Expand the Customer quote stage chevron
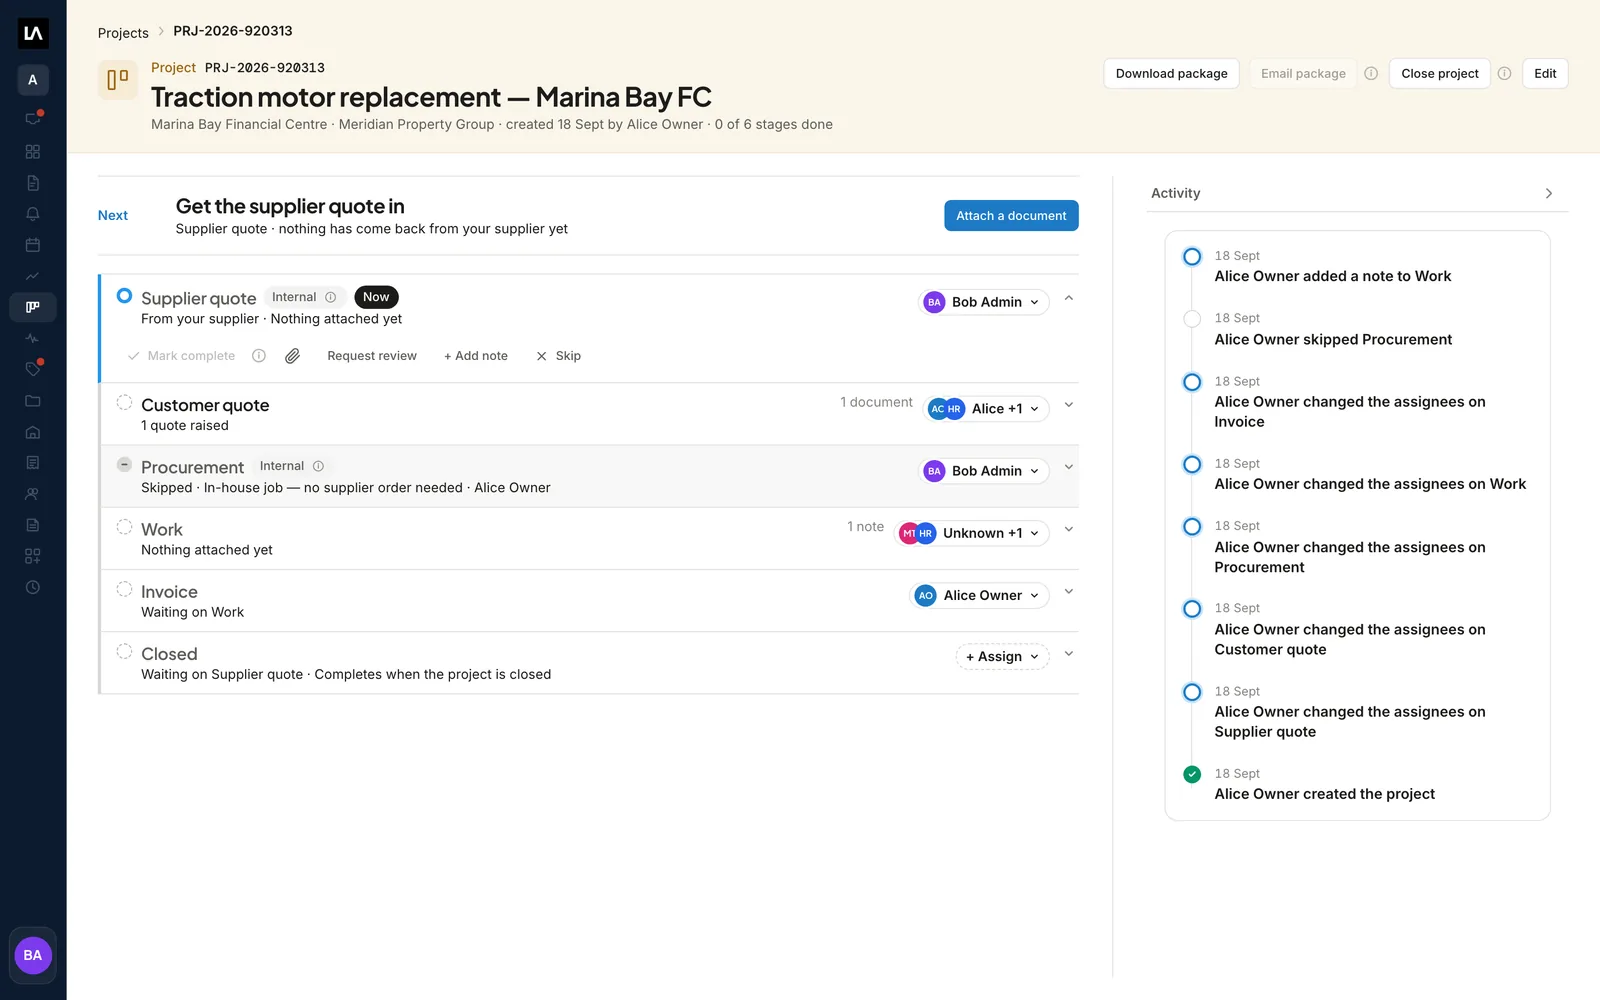 pos(1069,405)
